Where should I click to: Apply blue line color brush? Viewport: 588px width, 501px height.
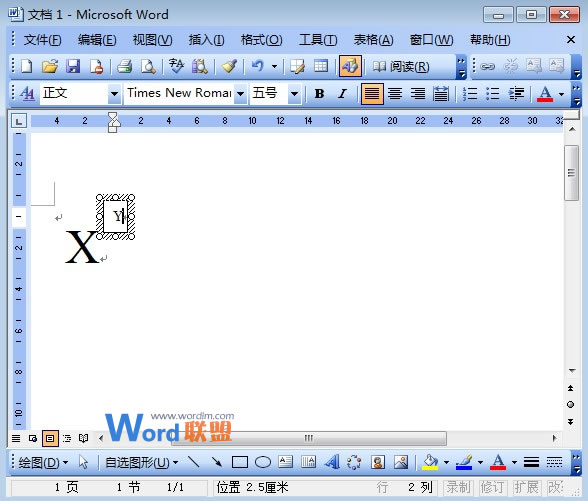click(x=464, y=462)
